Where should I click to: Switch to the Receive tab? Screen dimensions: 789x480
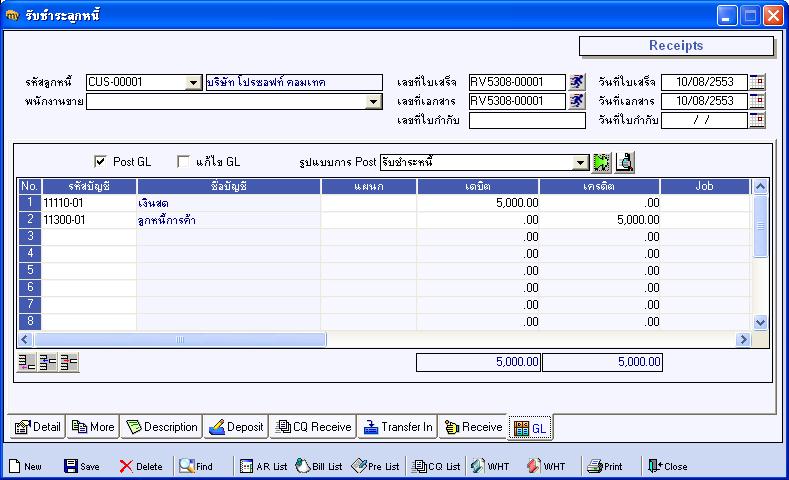474,427
